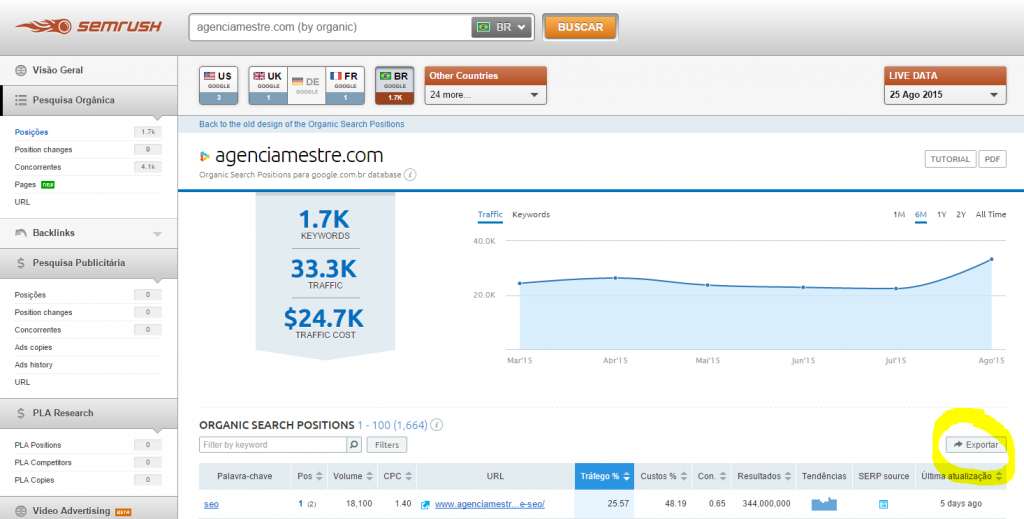
Task: Select the 1Y time range
Action: [x=942, y=215]
